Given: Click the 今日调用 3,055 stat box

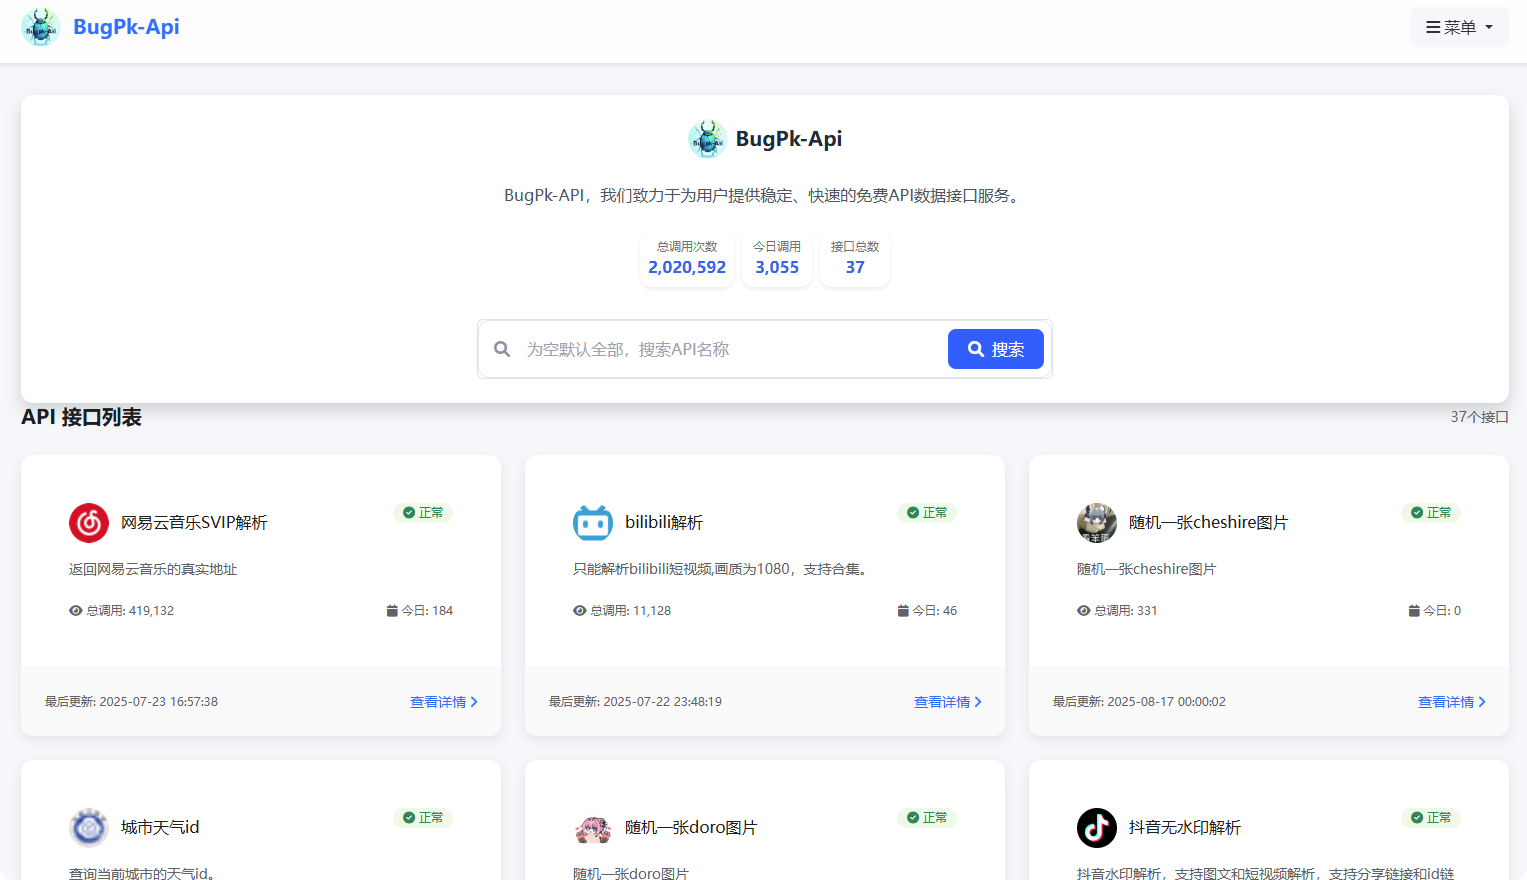Looking at the screenshot, I should (777, 259).
